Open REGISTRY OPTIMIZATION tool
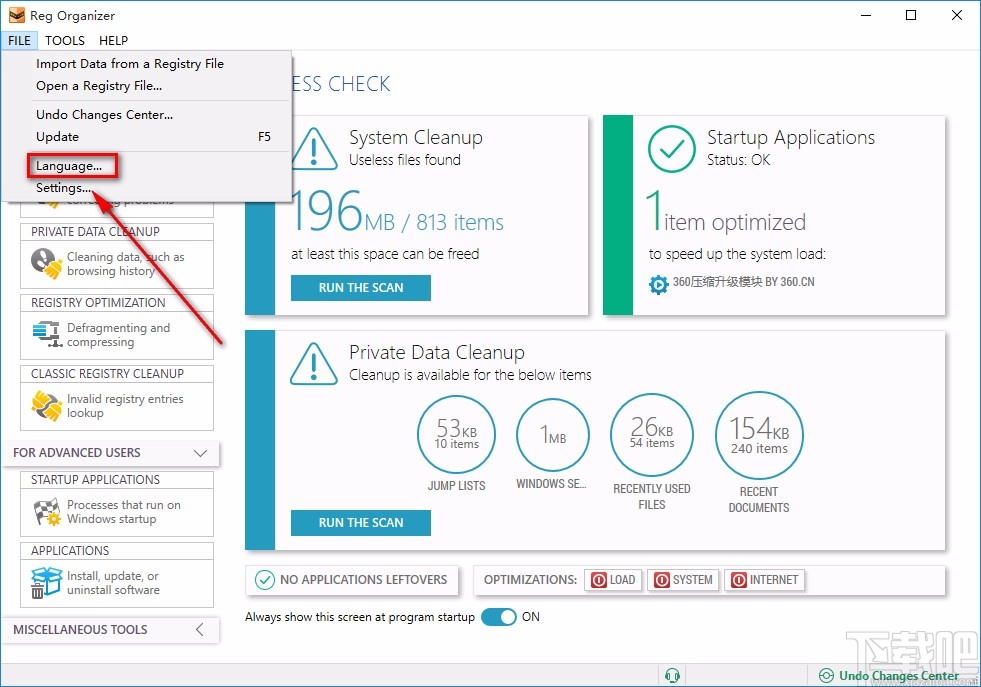The image size is (981, 687). (x=117, y=327)
